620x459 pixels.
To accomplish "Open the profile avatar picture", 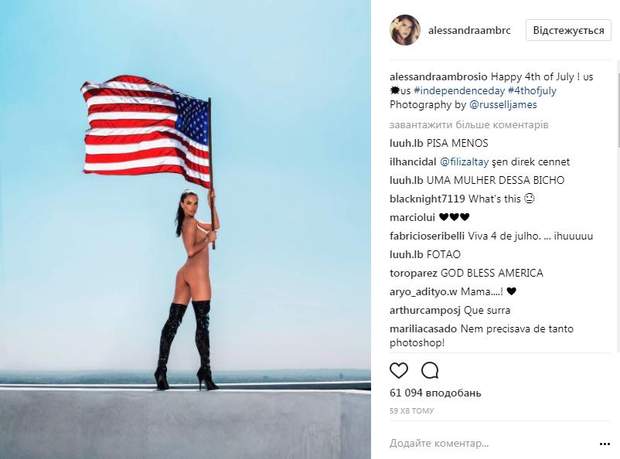I will [x=405, y=30].
